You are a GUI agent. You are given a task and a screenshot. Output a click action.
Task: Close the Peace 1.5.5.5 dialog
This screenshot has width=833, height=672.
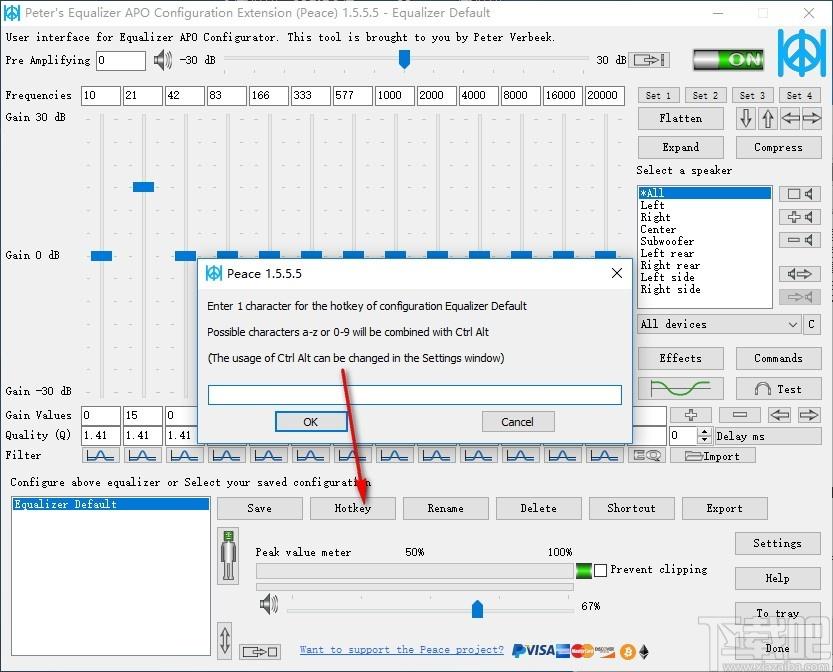(x=617, y=273)
